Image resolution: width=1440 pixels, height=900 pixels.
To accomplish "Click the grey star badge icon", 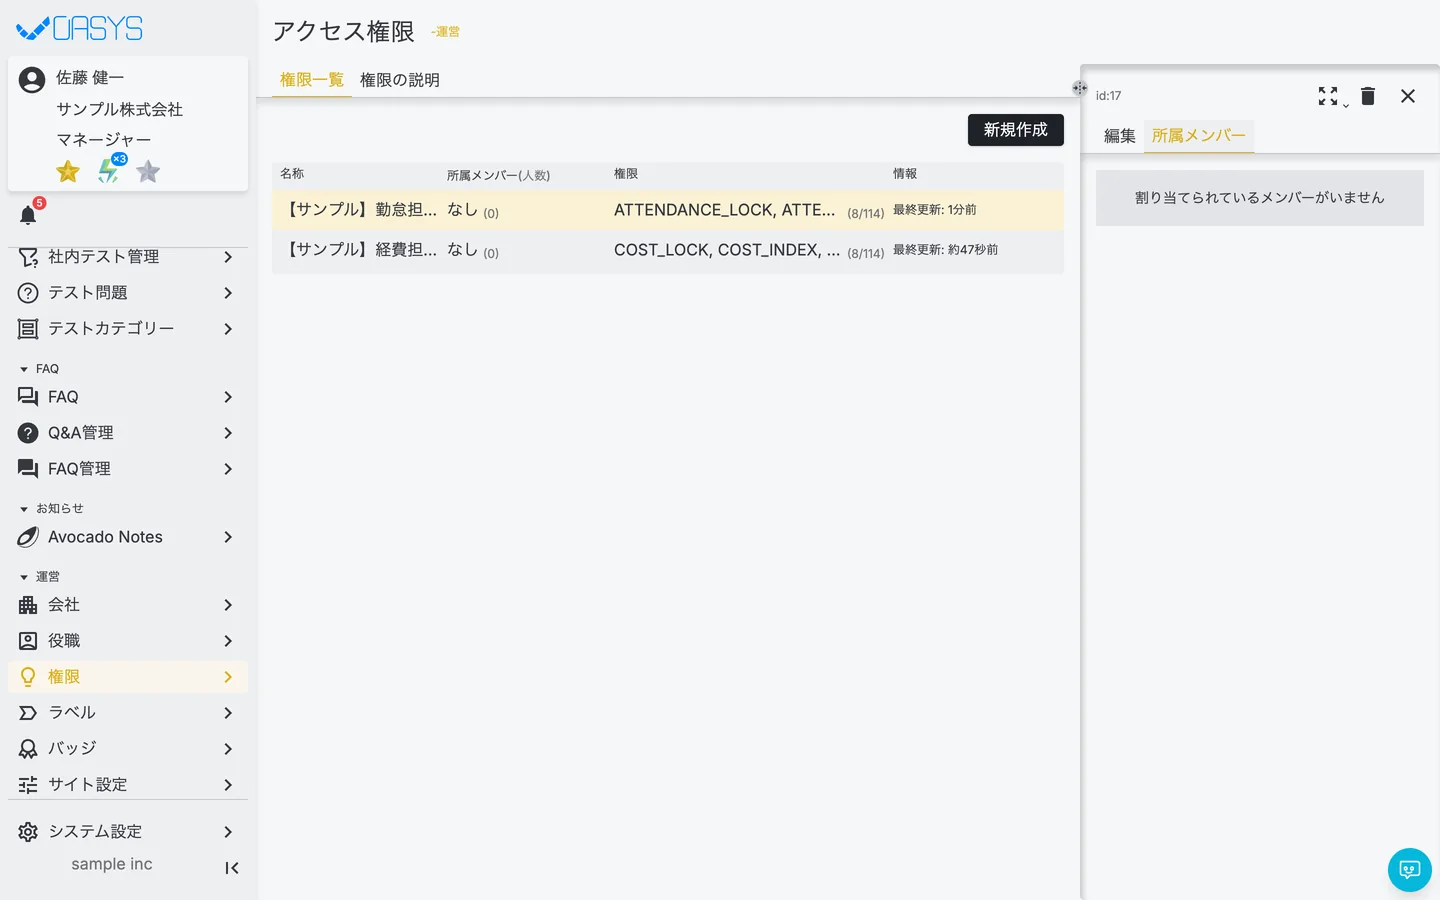I will pyautogui.click(x=148, y=171).
